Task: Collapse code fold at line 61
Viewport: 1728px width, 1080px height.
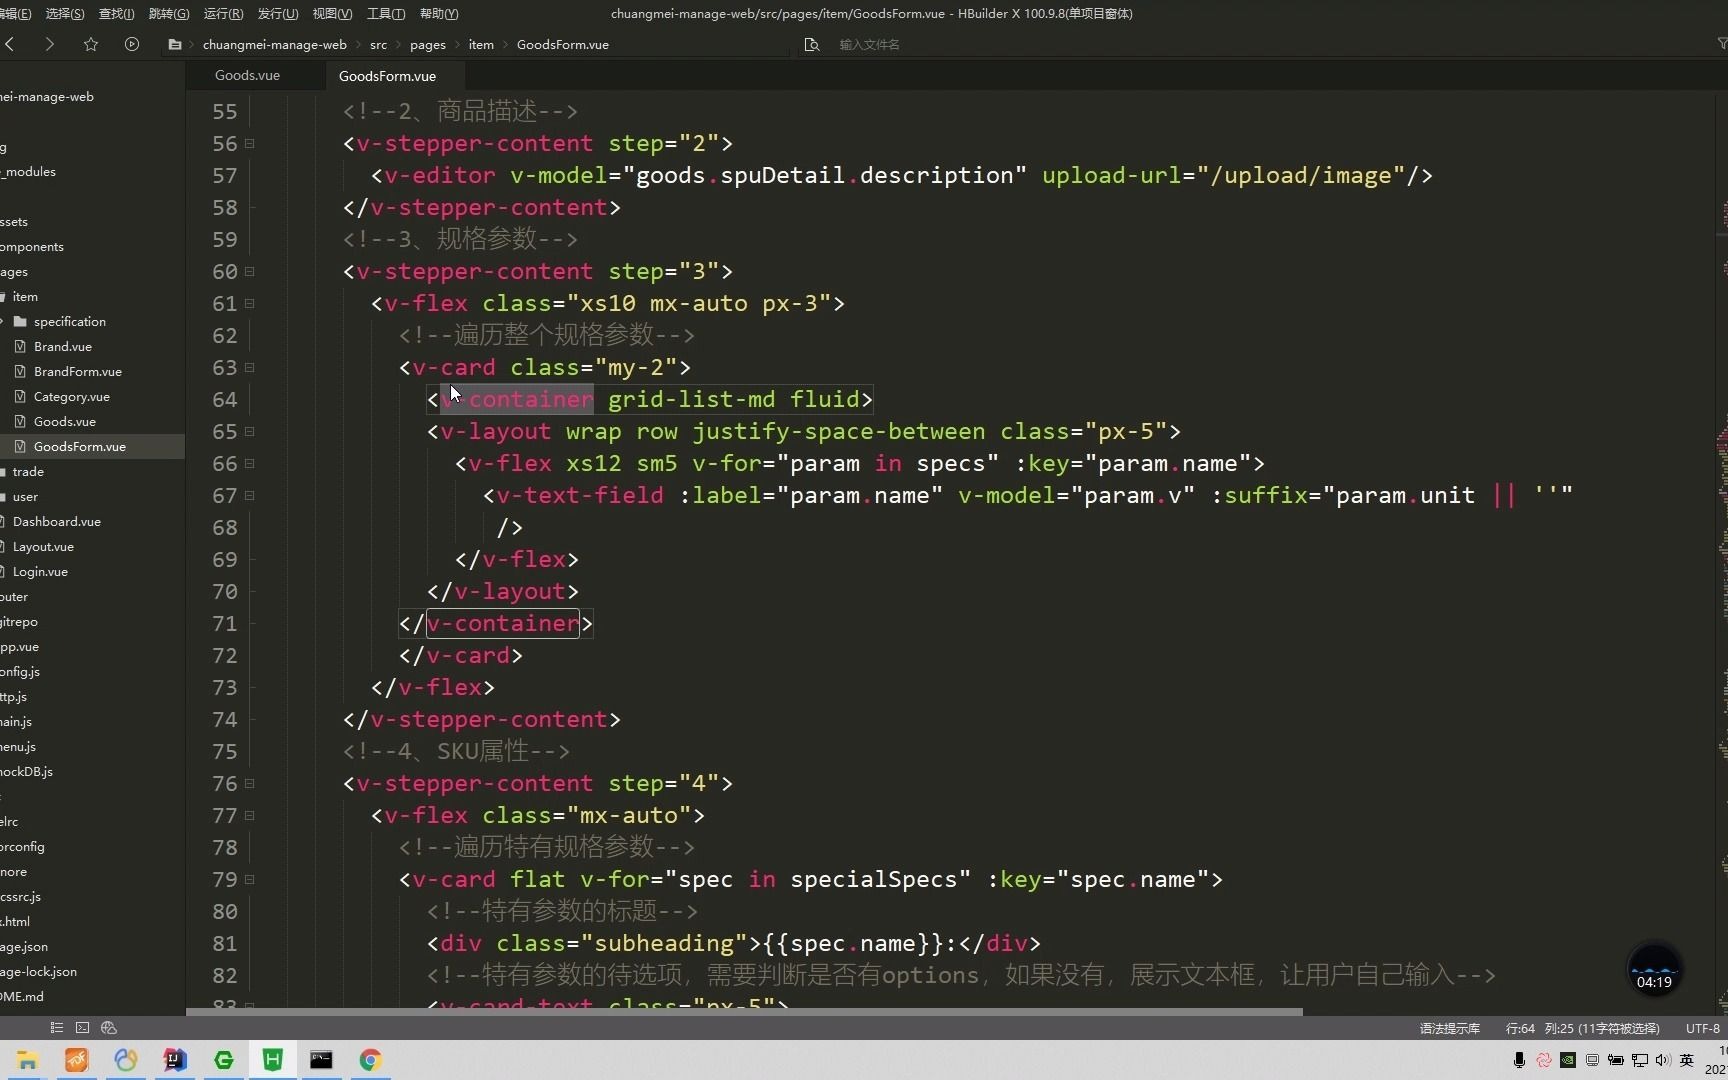Action: (250, 303)
